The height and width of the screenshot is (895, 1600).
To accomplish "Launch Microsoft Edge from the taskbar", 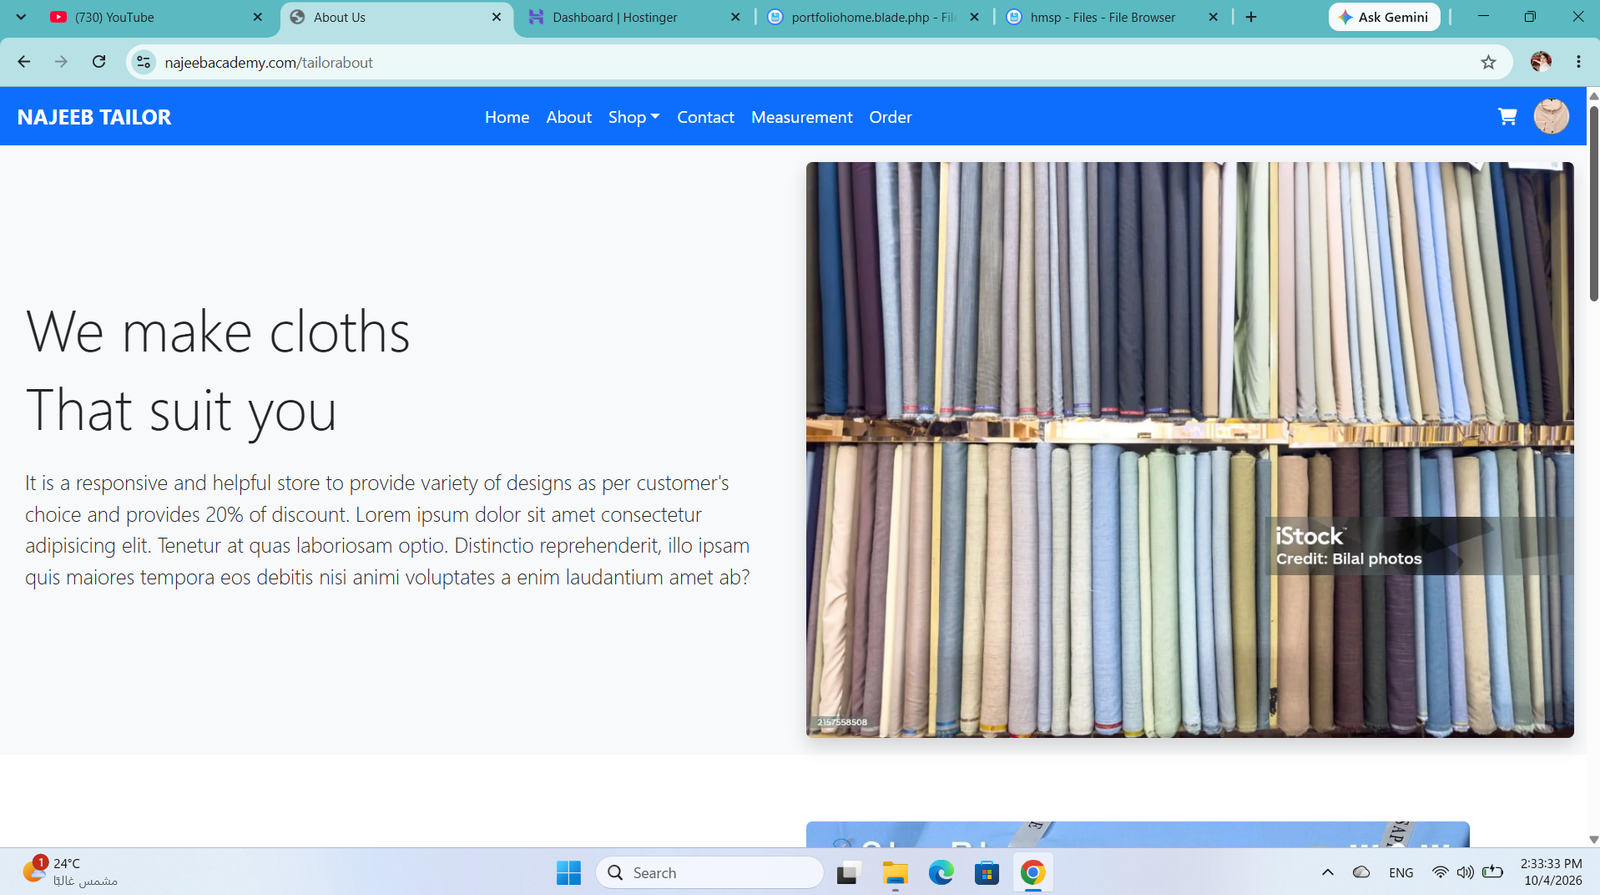I will (x=941, y=873).
